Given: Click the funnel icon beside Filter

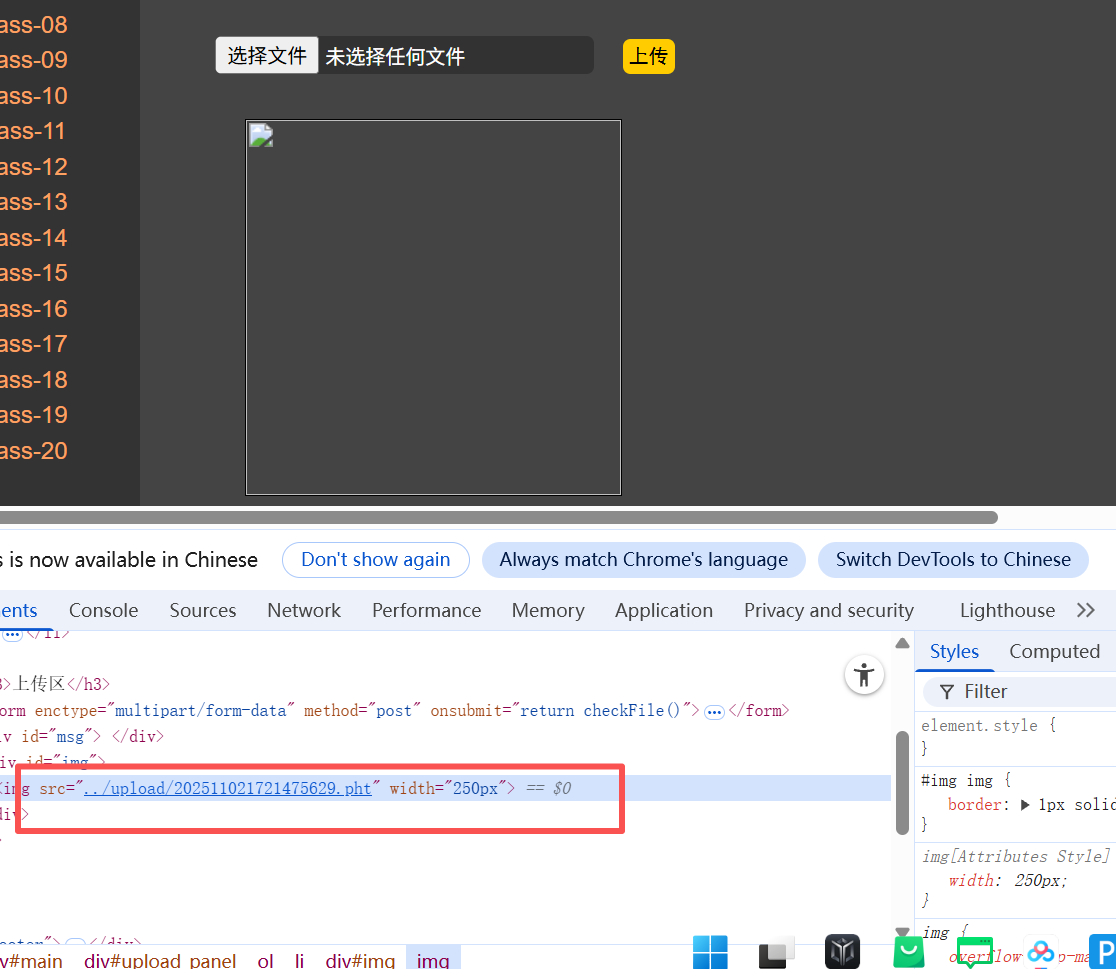Looking at the screenshot, I should point(947,691).
